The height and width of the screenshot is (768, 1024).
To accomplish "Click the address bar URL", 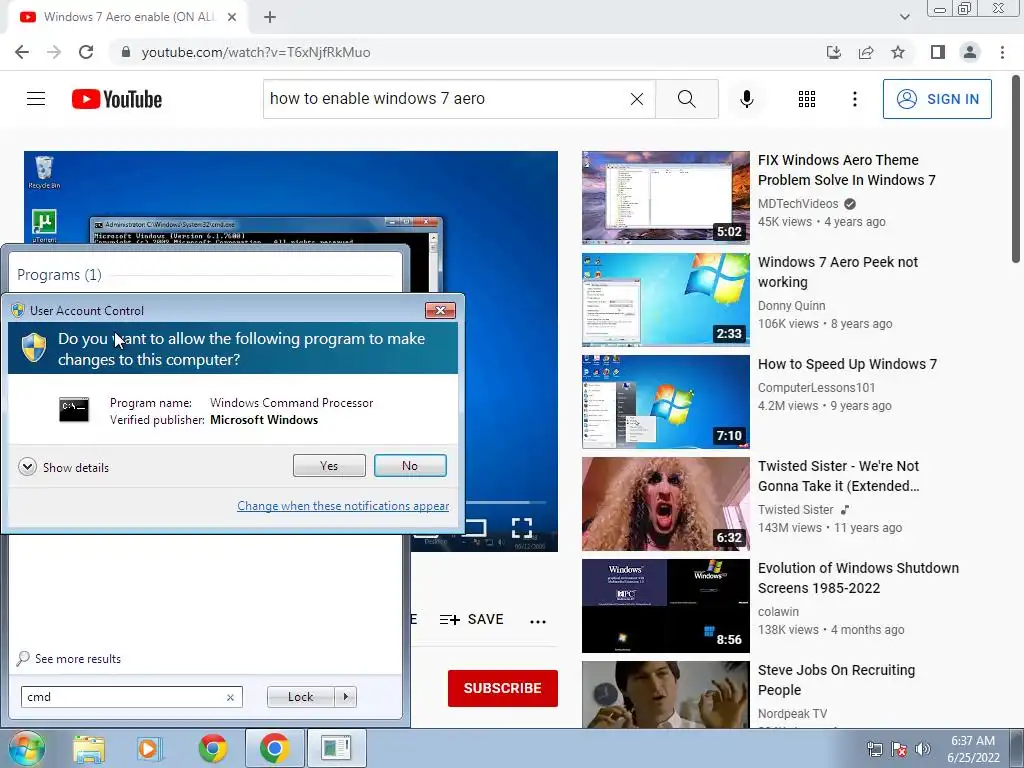I will point(256,52).
